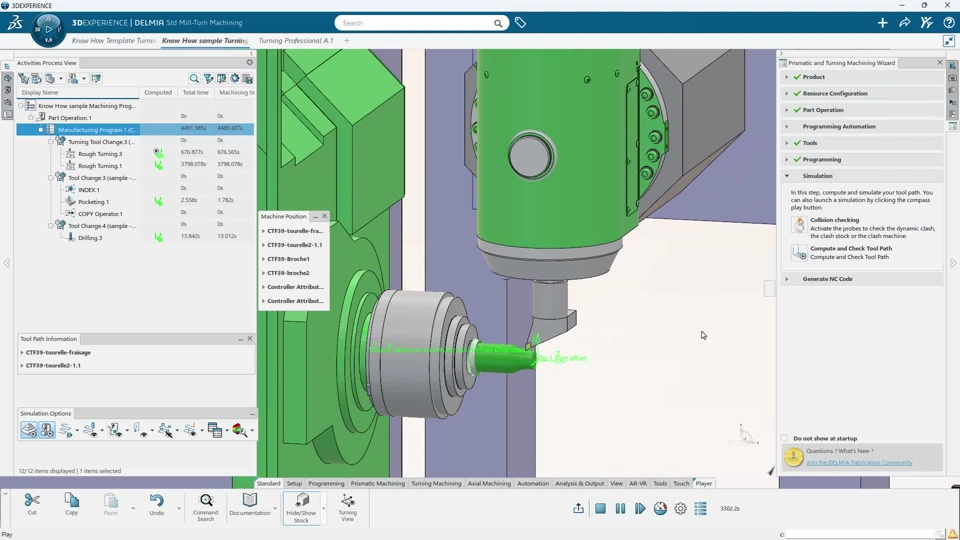
Task: Open the Documentation book icon
Action: (x=250, y=500)
